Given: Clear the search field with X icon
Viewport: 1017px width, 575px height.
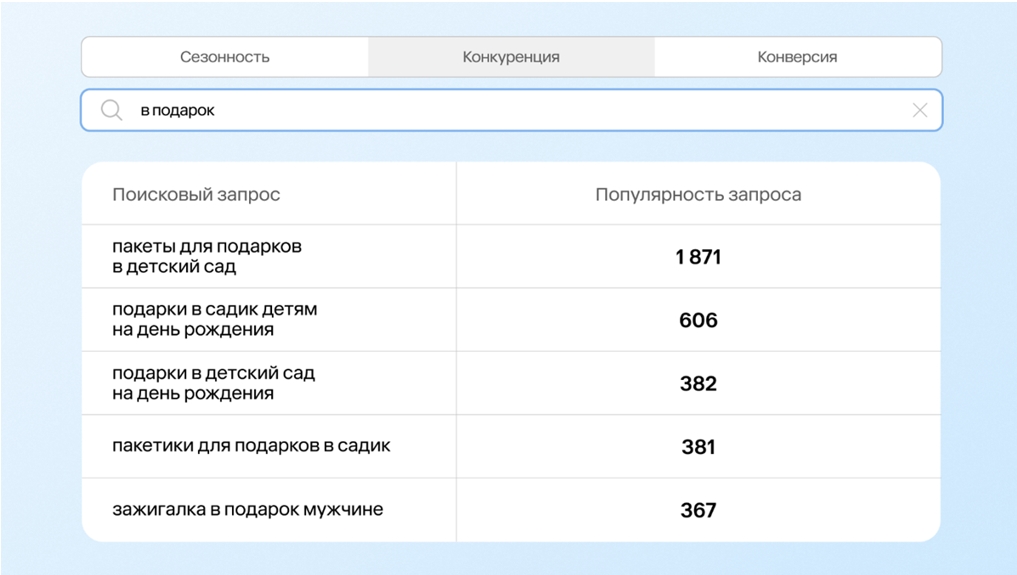Looking at the screenshot, I should pos(919,110).
